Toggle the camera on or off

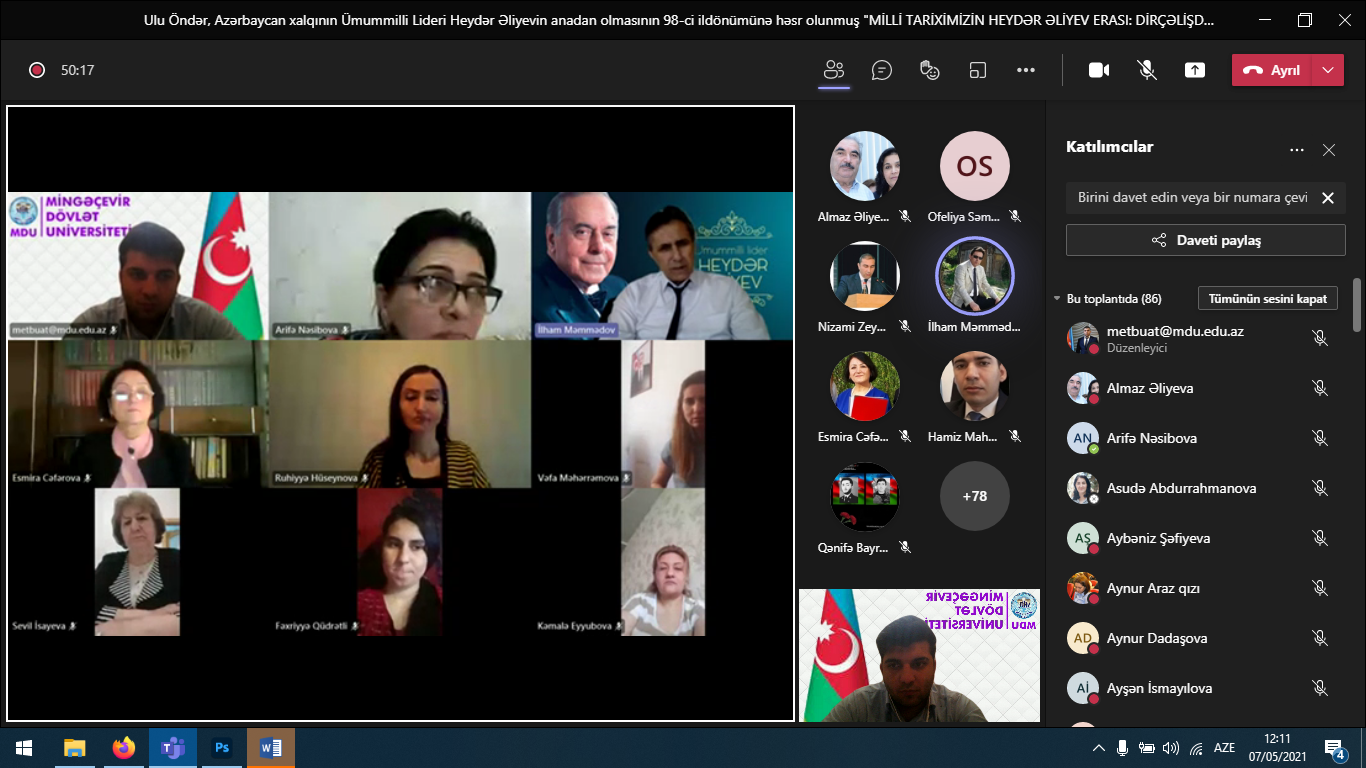coord(1099,70)
